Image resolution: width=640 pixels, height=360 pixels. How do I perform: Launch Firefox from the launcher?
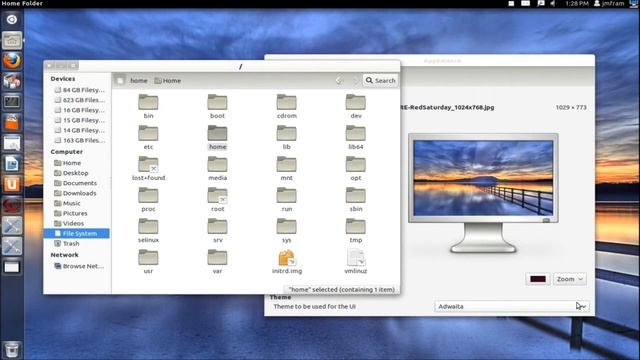coord(12,61)
